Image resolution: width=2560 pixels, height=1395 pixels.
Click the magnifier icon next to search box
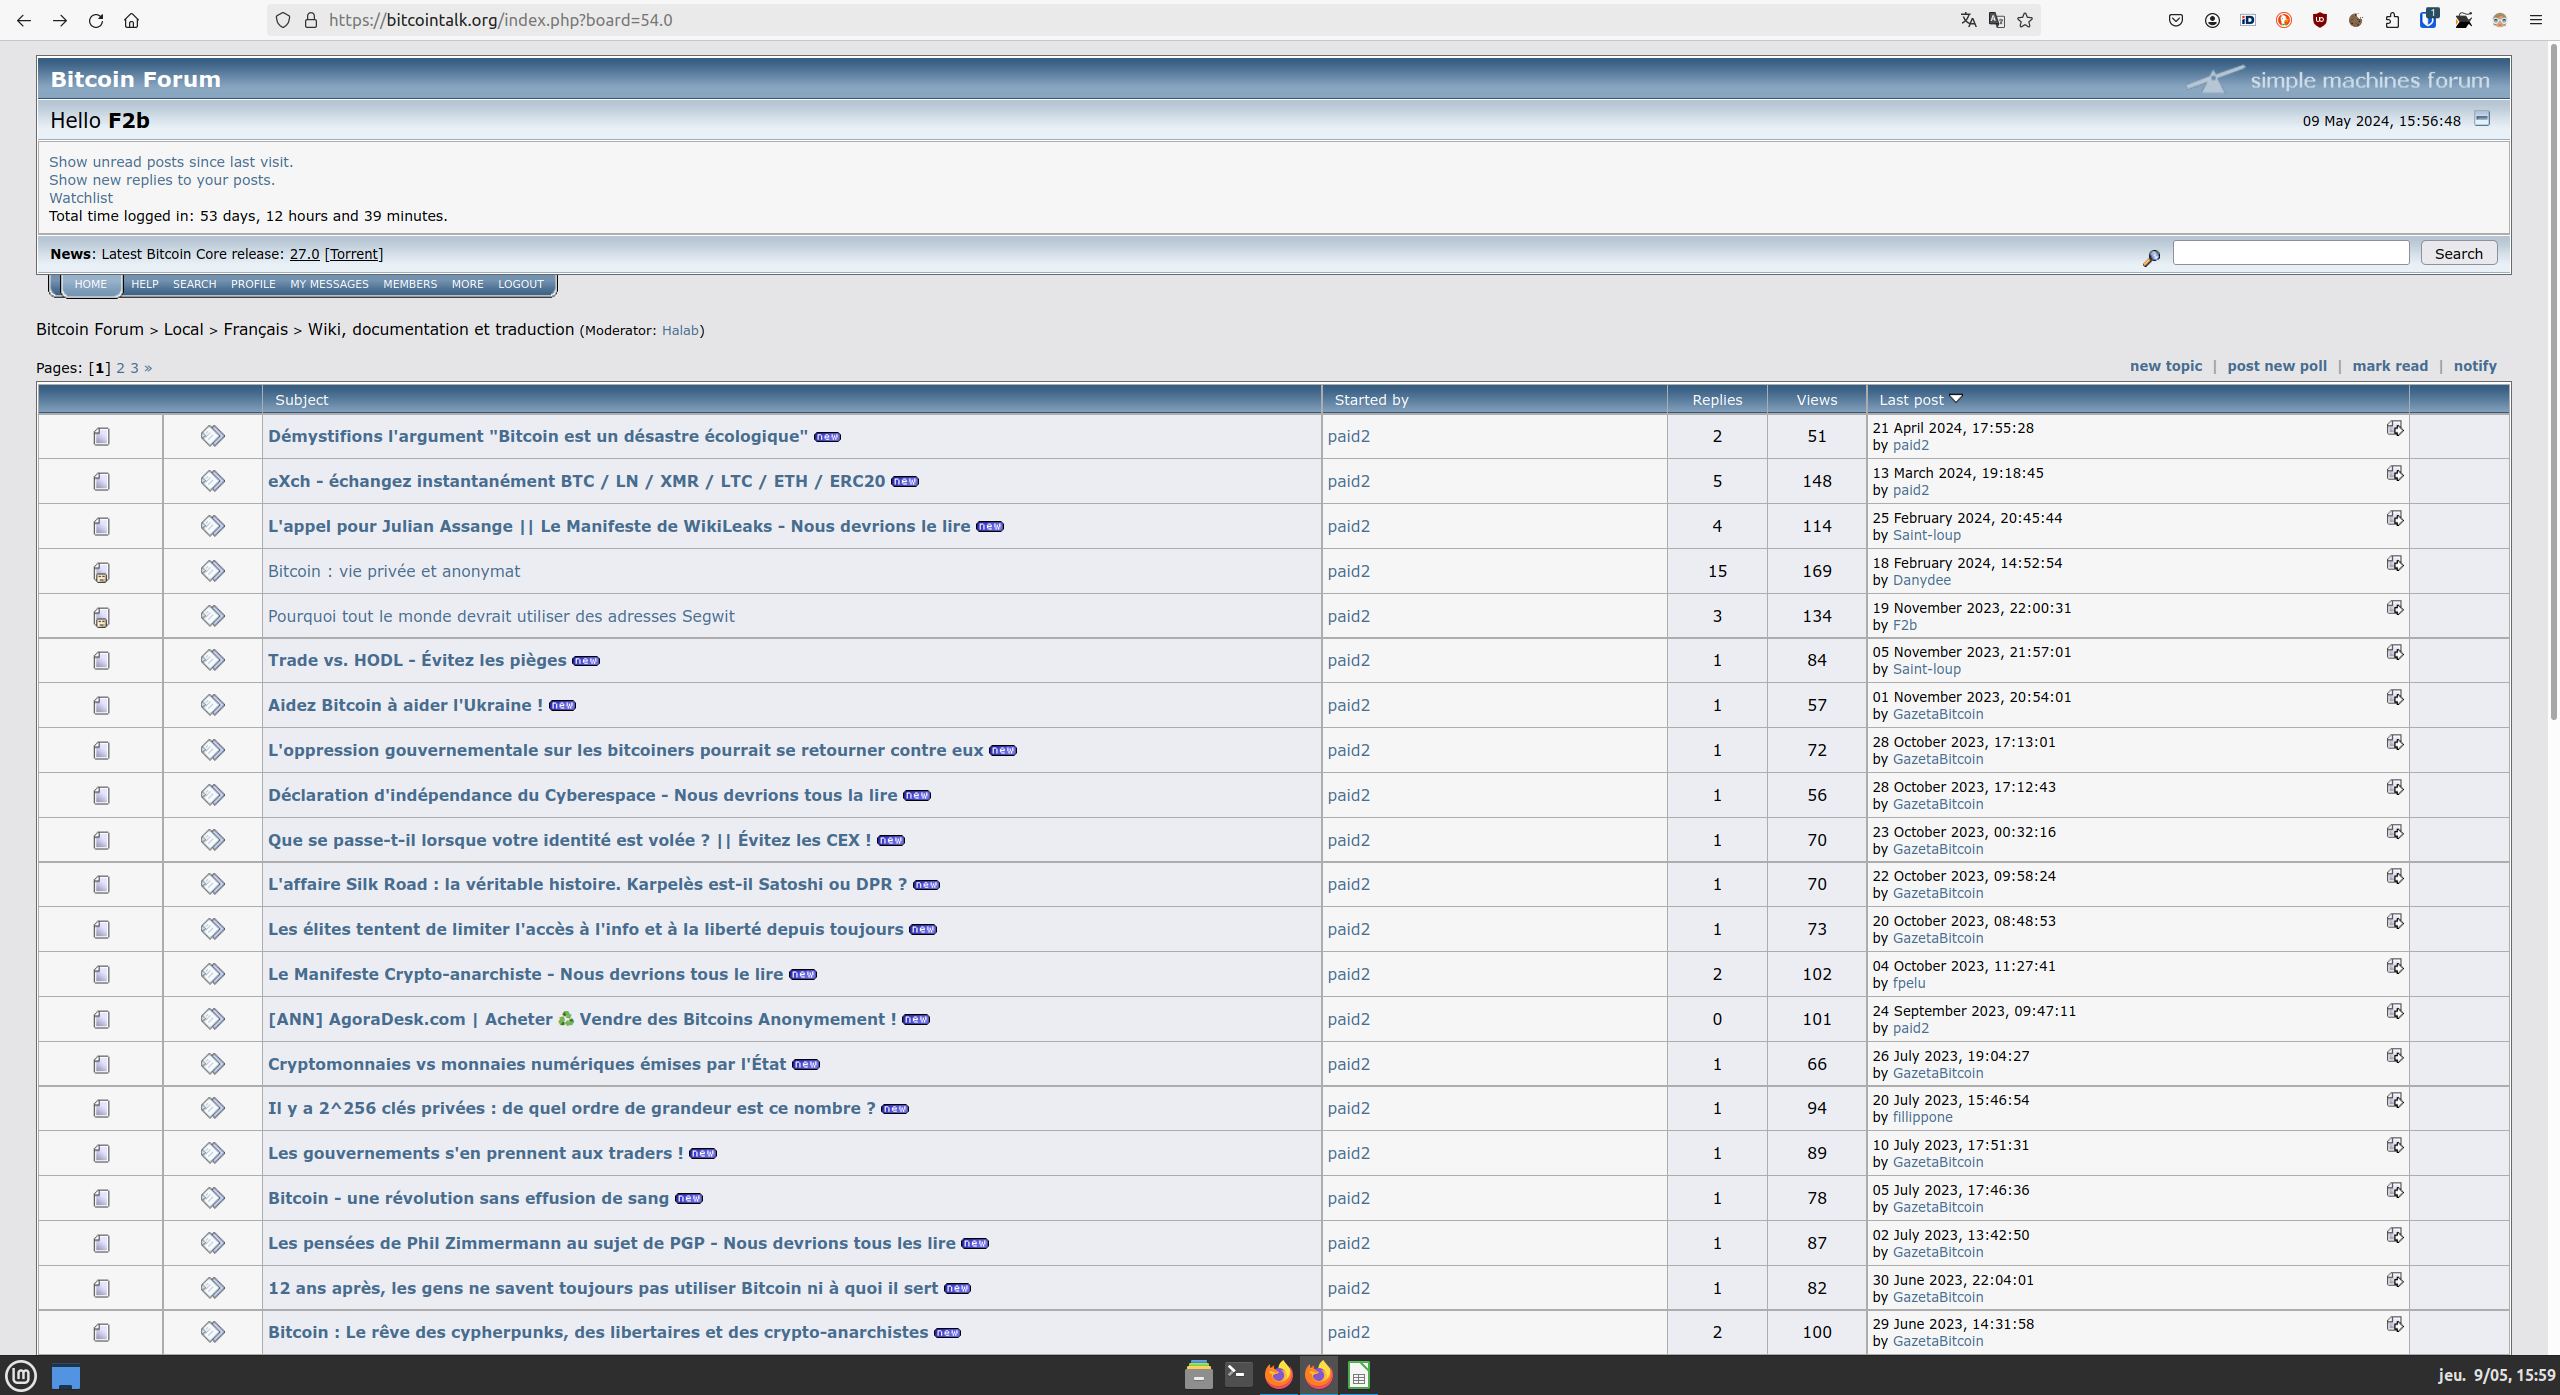coord(2151,258)
